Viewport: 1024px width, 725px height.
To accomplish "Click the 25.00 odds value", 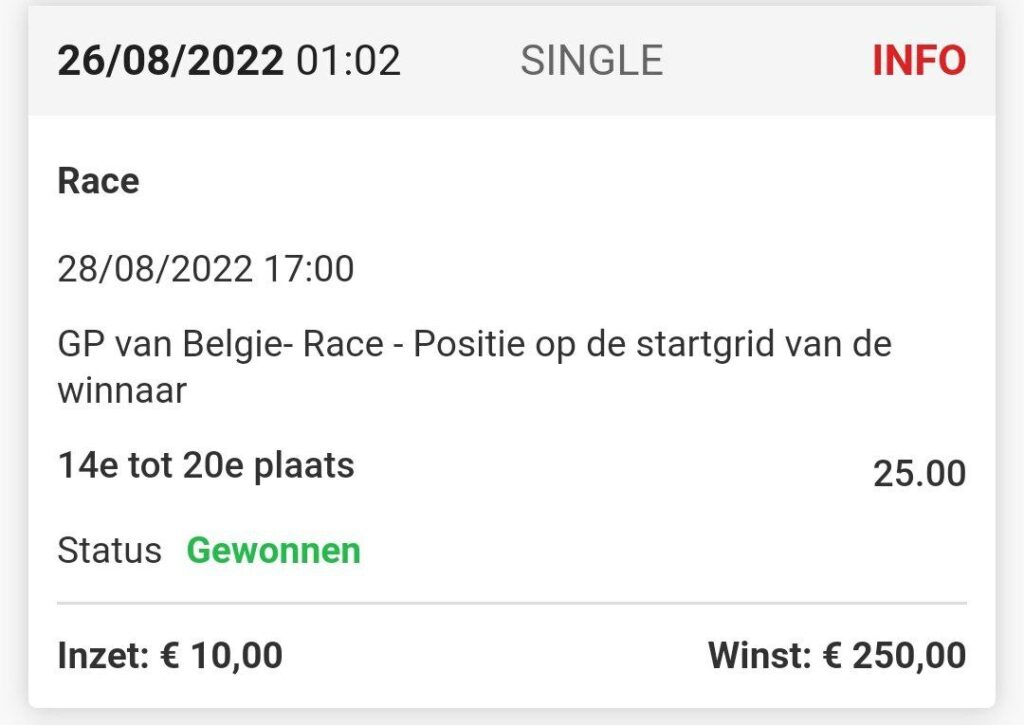I will tap(919, 473).
